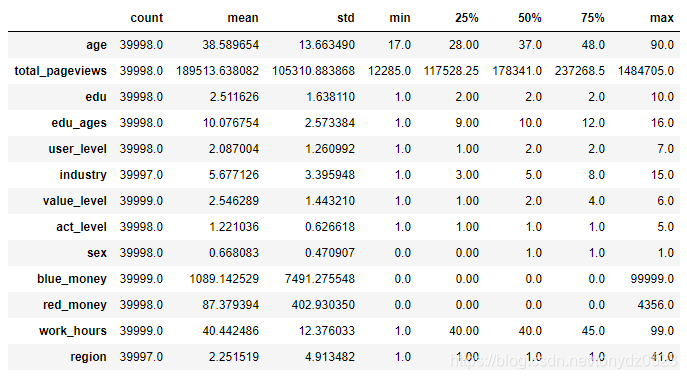Click industry max value 15.0
Screen dimensions: 687x379
[x=662, y=175]
